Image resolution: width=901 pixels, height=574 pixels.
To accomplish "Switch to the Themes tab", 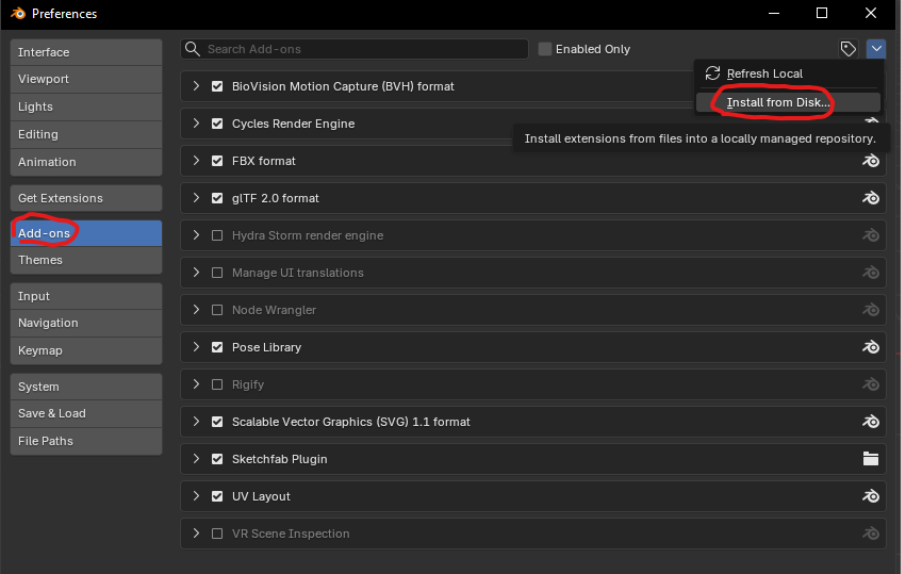I will [x=86, y=260].
